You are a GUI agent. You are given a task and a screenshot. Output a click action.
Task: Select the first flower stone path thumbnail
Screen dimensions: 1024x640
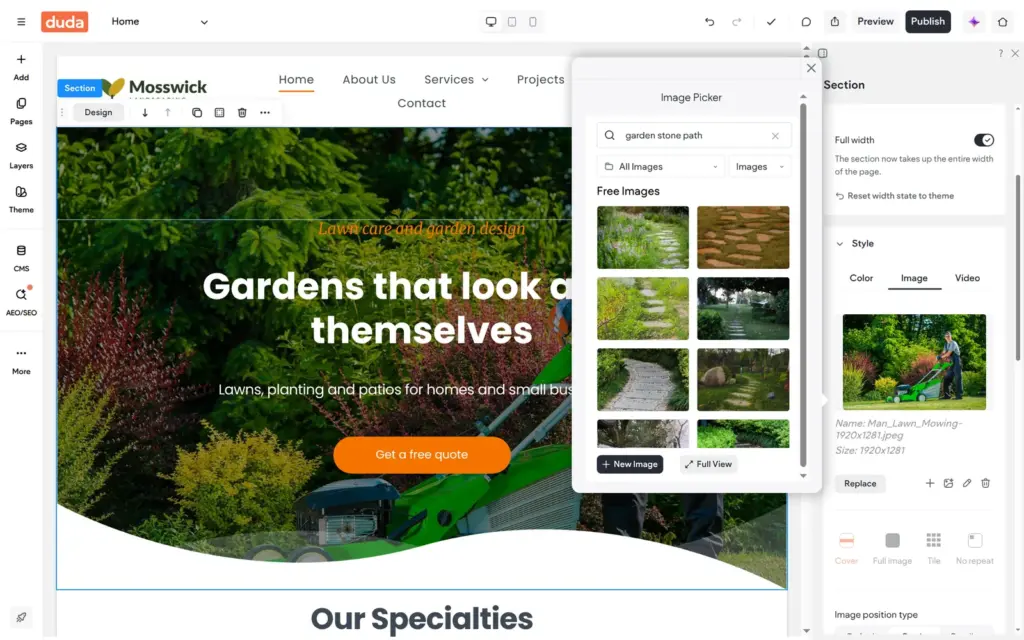coord(643,238)
